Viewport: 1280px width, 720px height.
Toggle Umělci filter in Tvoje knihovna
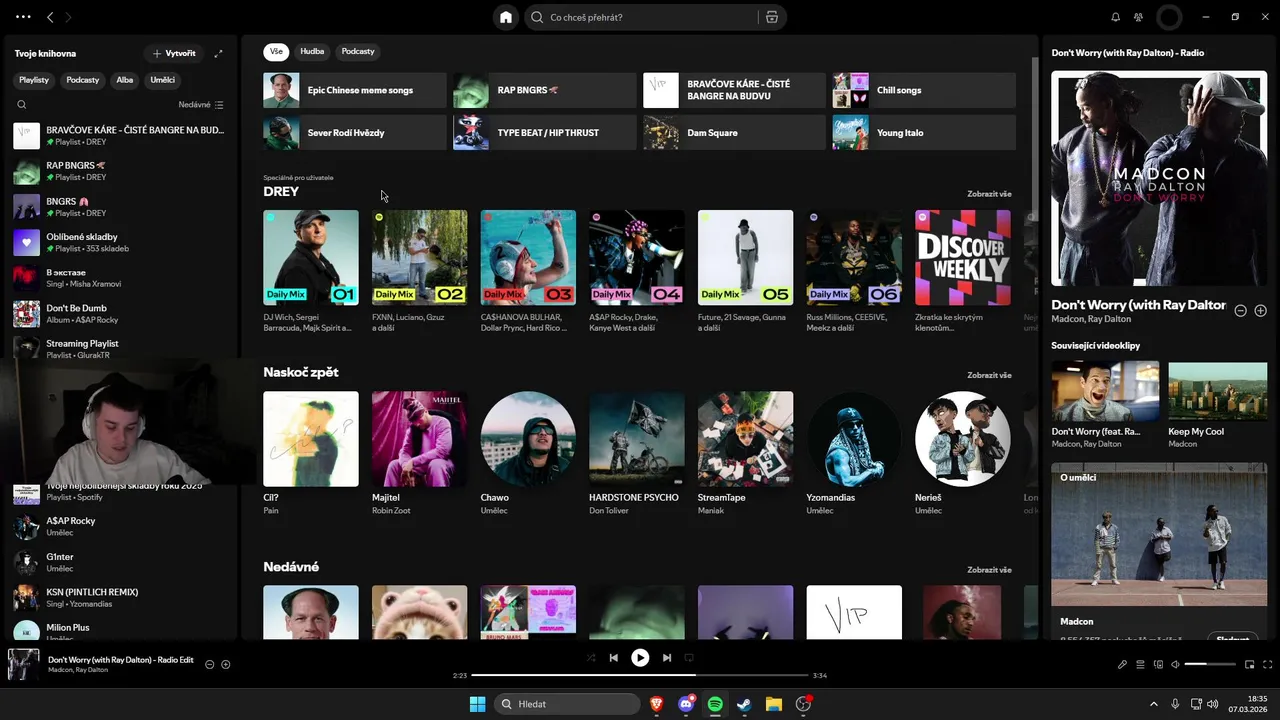coord(163,80)
